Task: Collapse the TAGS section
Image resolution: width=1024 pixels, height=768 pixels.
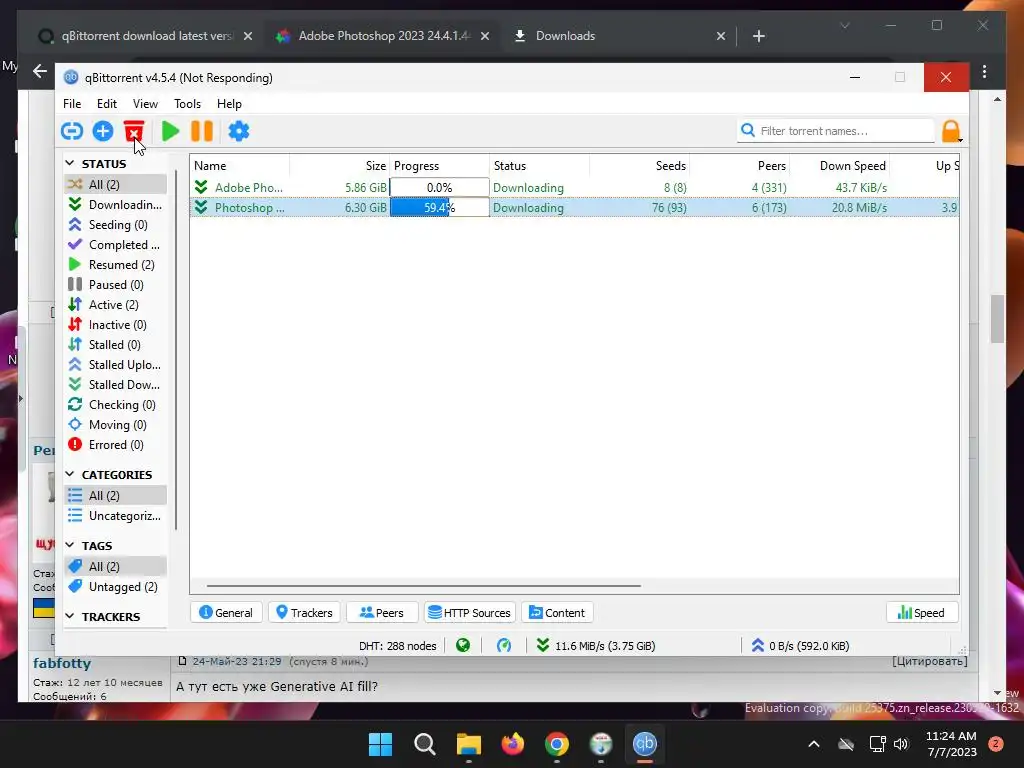Action: (x=70, y=545)
